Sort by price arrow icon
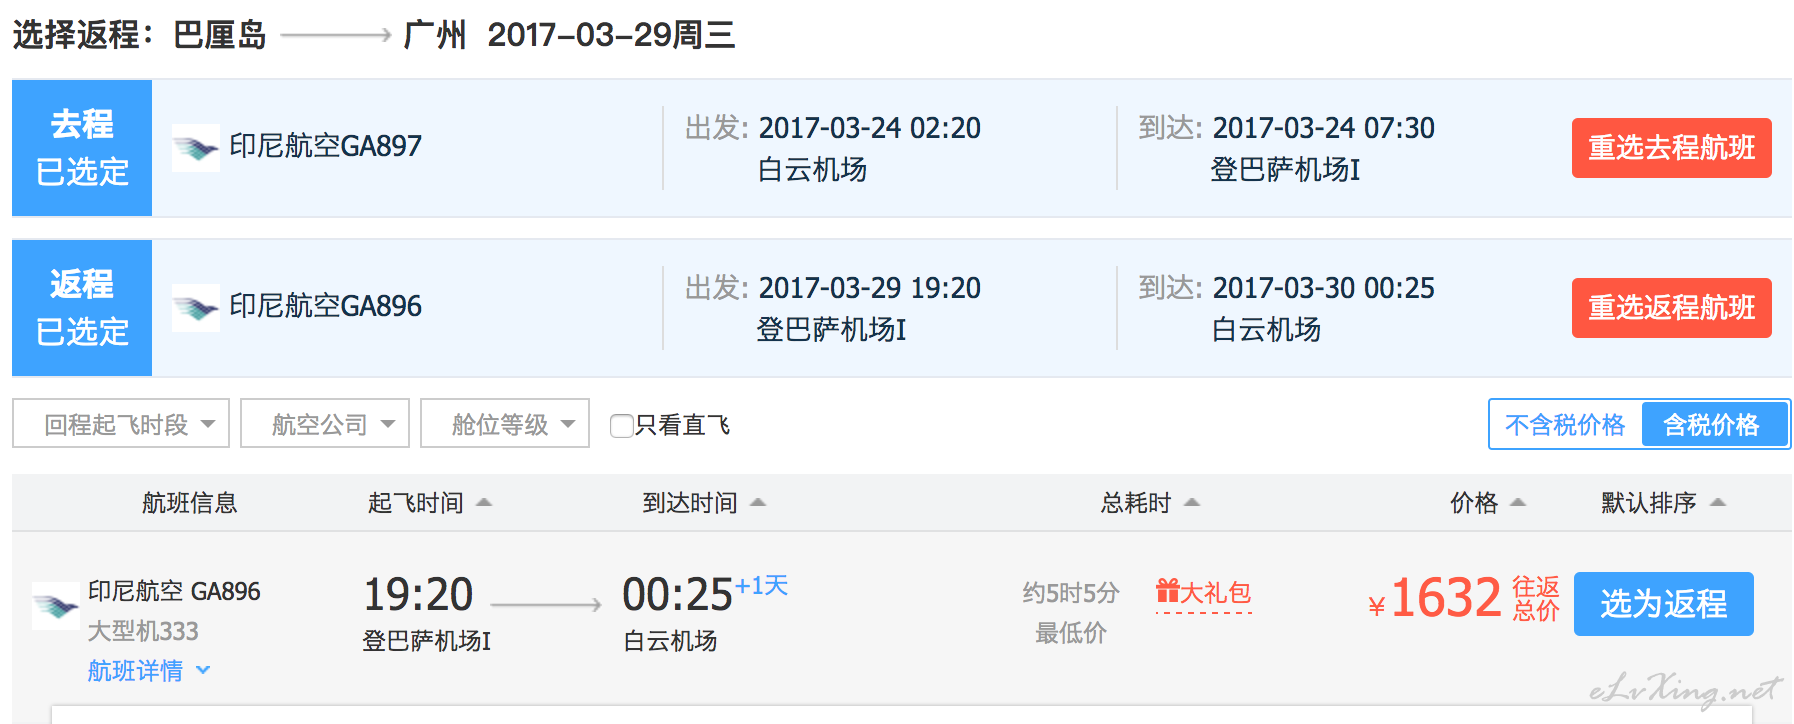Screen dimensions: 1794x724 click(1518, 502)
